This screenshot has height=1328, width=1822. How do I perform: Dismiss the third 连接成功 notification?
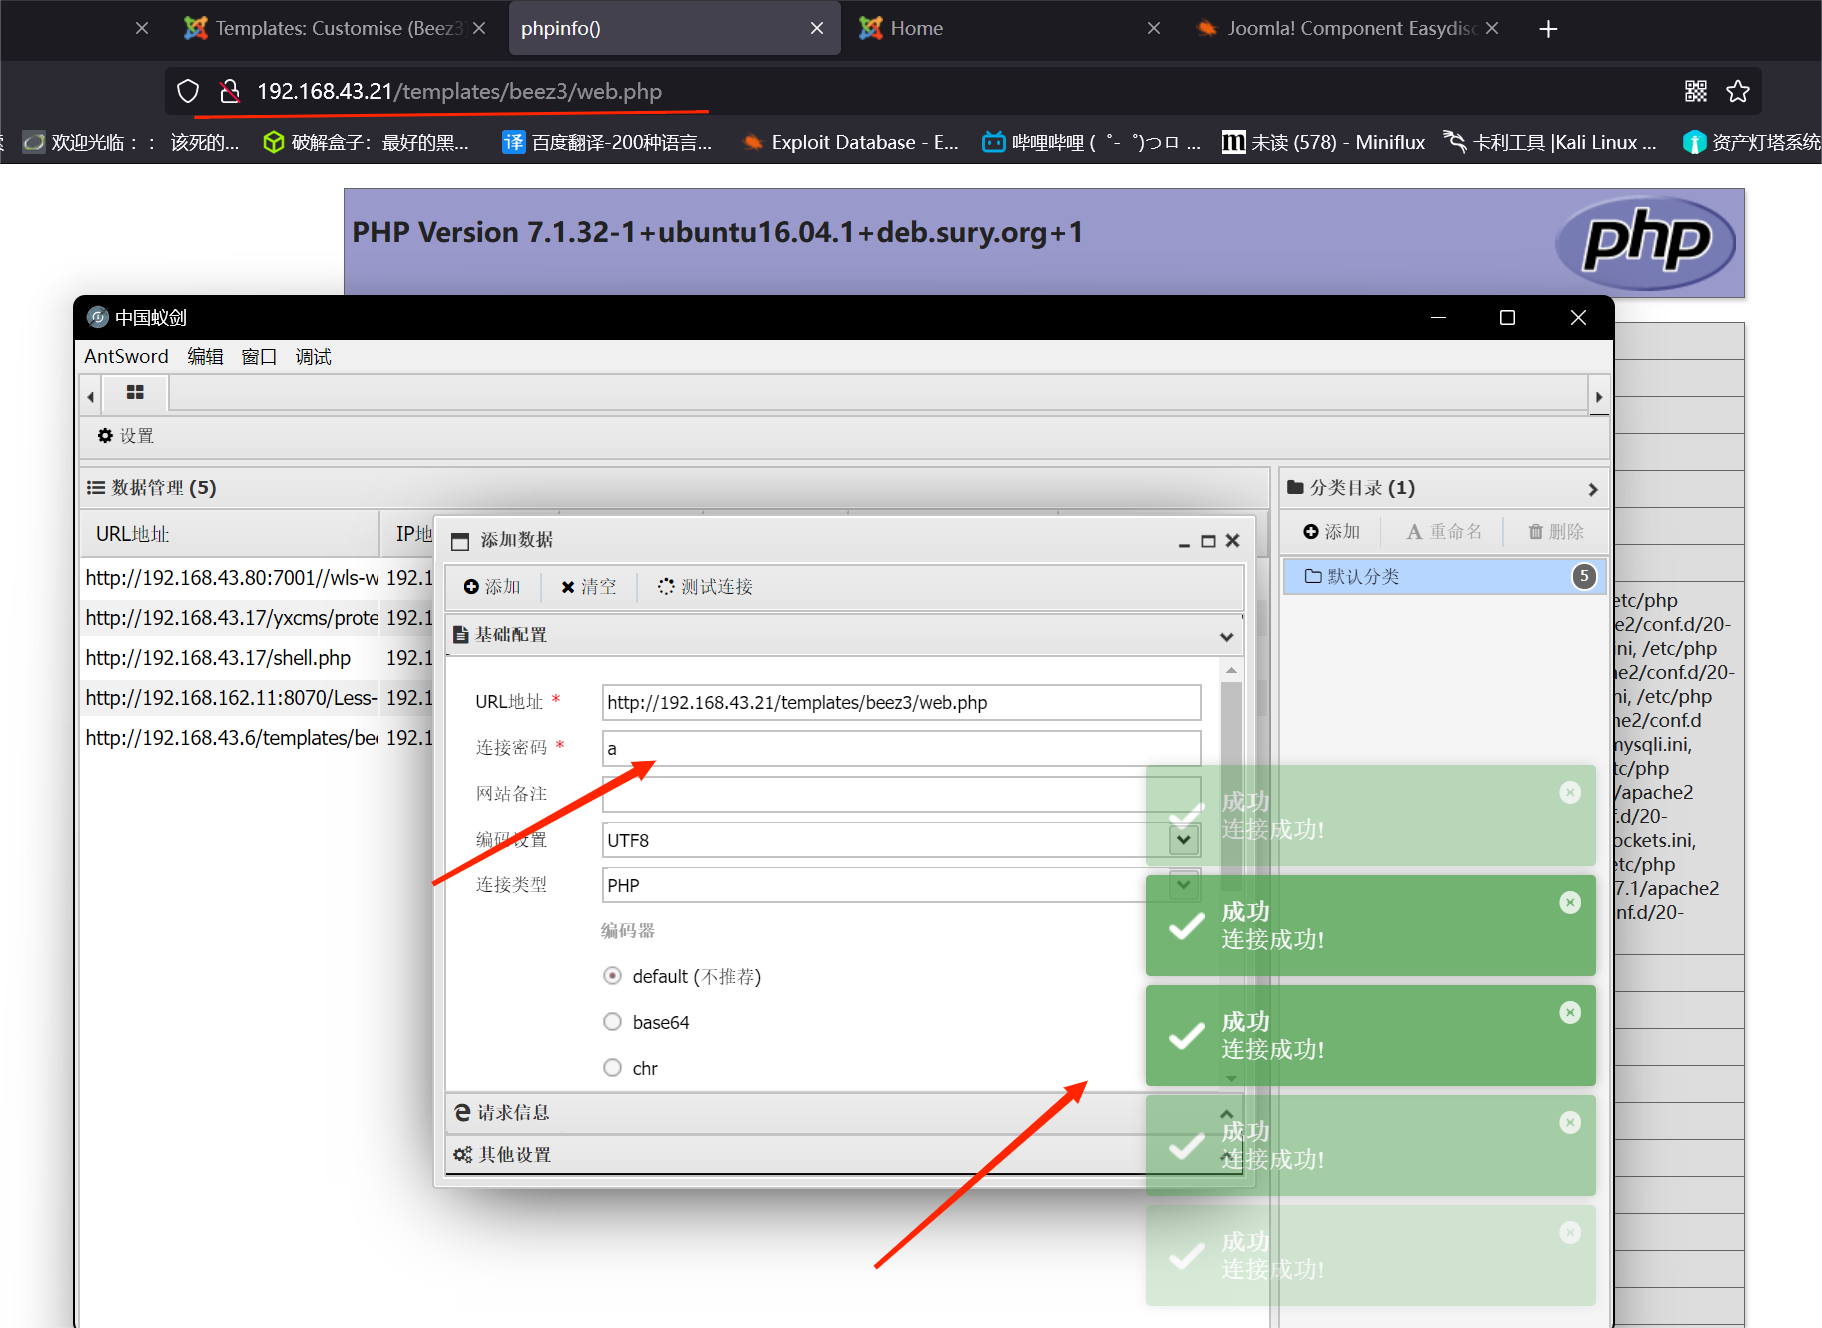pos(1570,1012)
